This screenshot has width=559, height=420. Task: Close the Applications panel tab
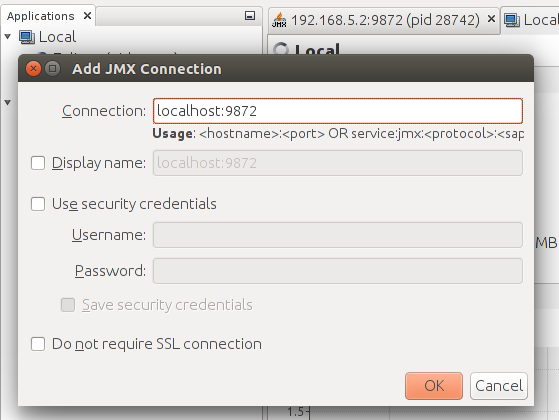click(87, 16)
